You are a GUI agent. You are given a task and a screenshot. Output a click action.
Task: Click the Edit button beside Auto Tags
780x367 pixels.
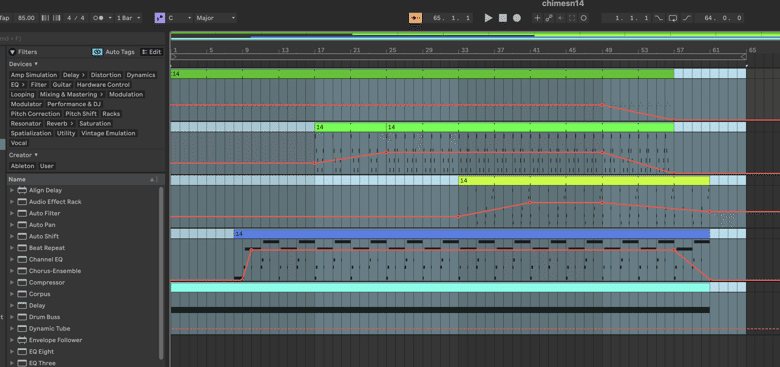(151, 52)
